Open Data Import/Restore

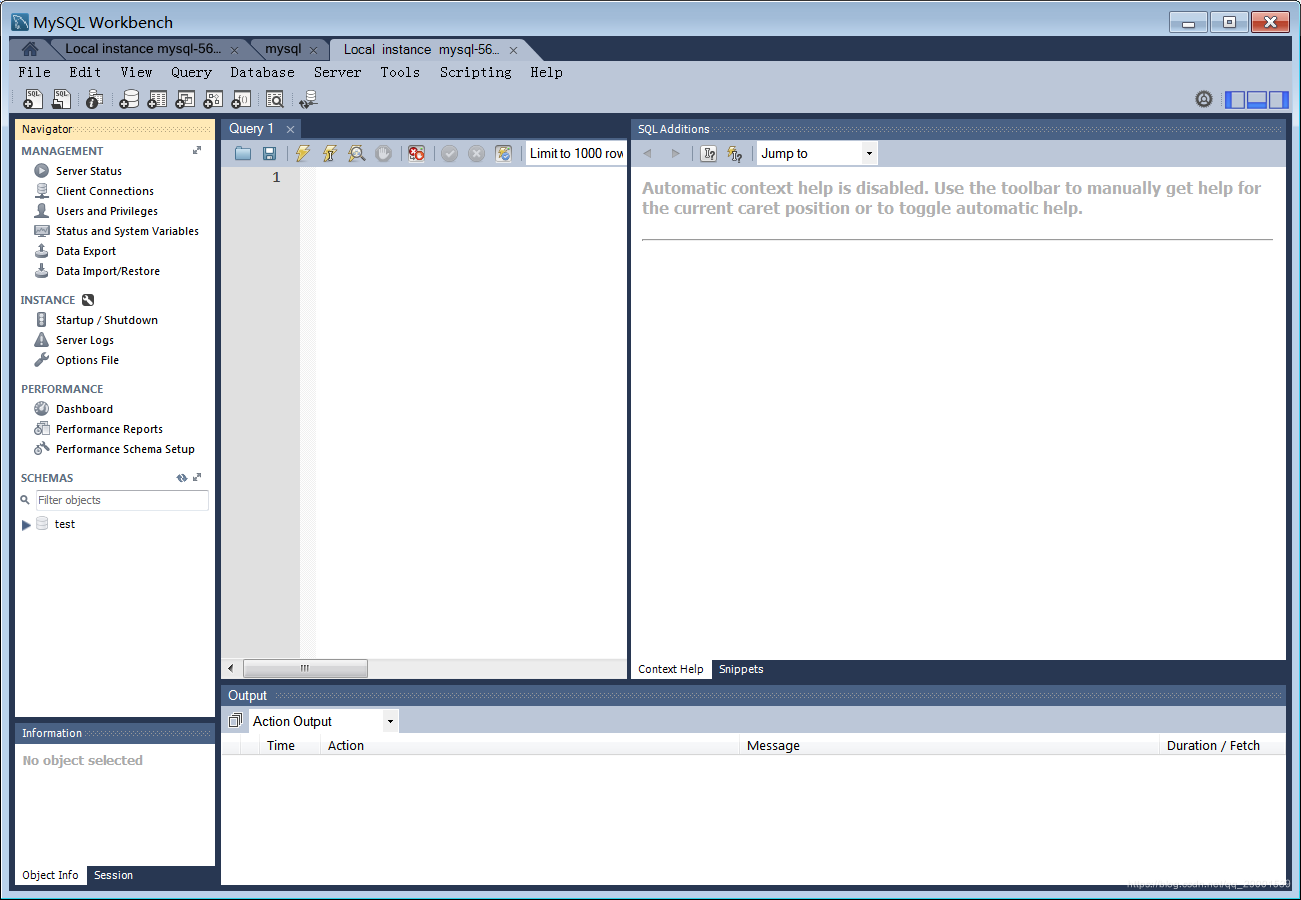(x=108, y=271)
